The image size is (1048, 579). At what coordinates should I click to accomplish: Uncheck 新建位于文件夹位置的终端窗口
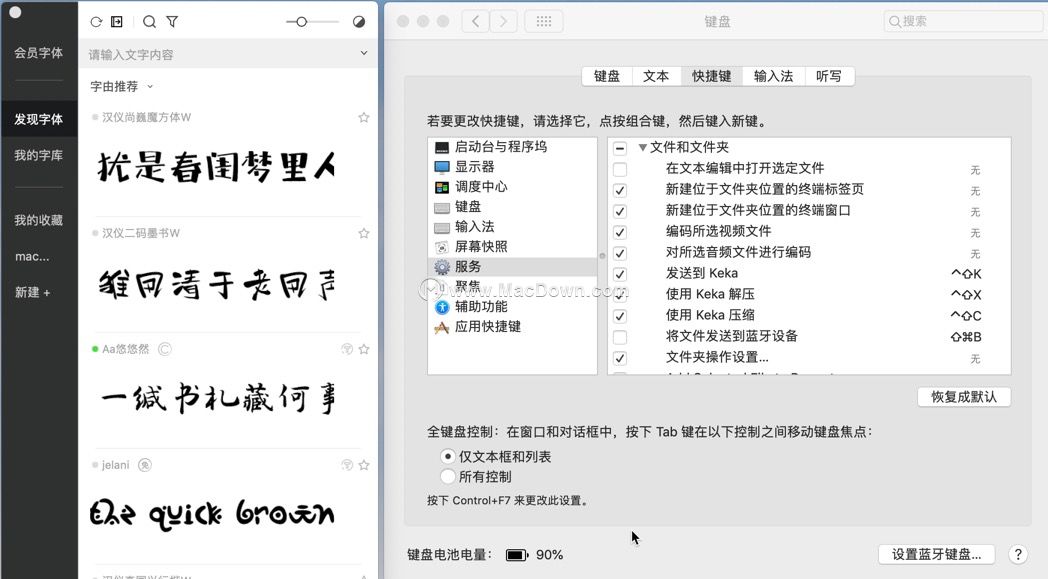(x=620, y=211)
